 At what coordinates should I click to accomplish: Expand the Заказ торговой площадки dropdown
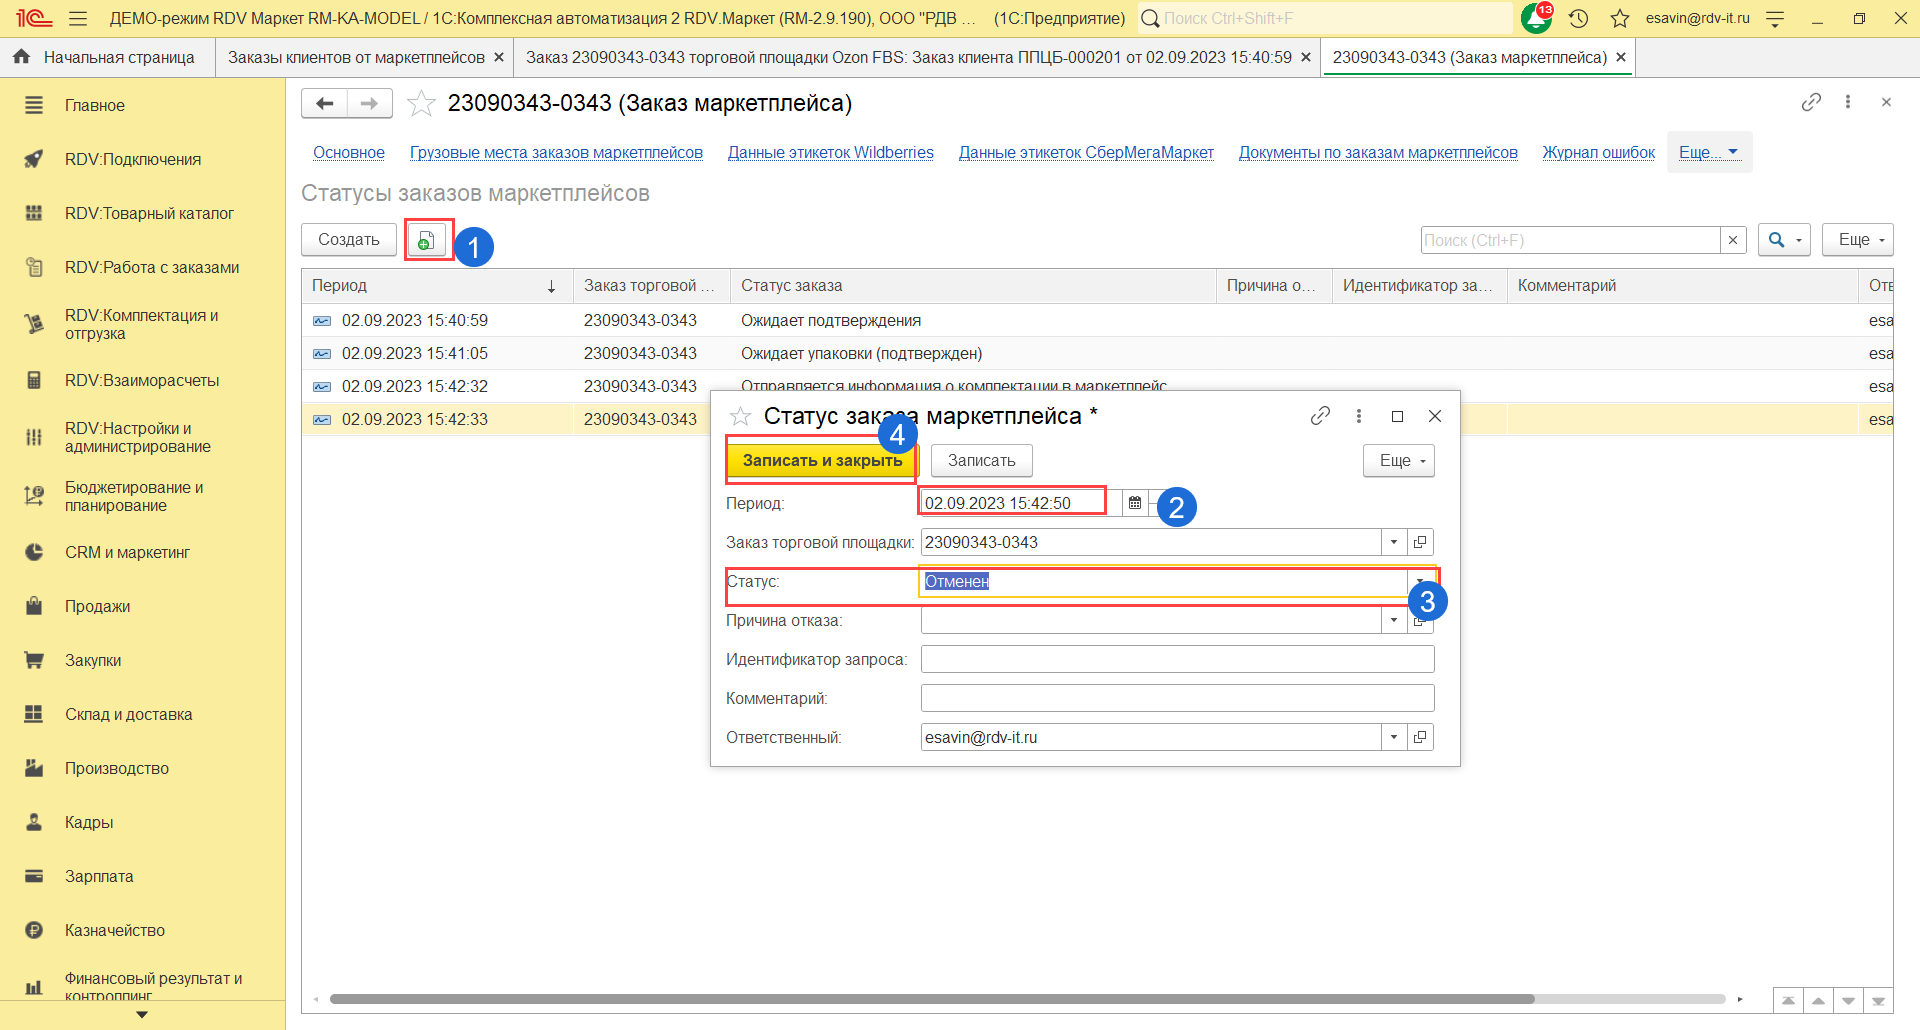coord(1394,542)
